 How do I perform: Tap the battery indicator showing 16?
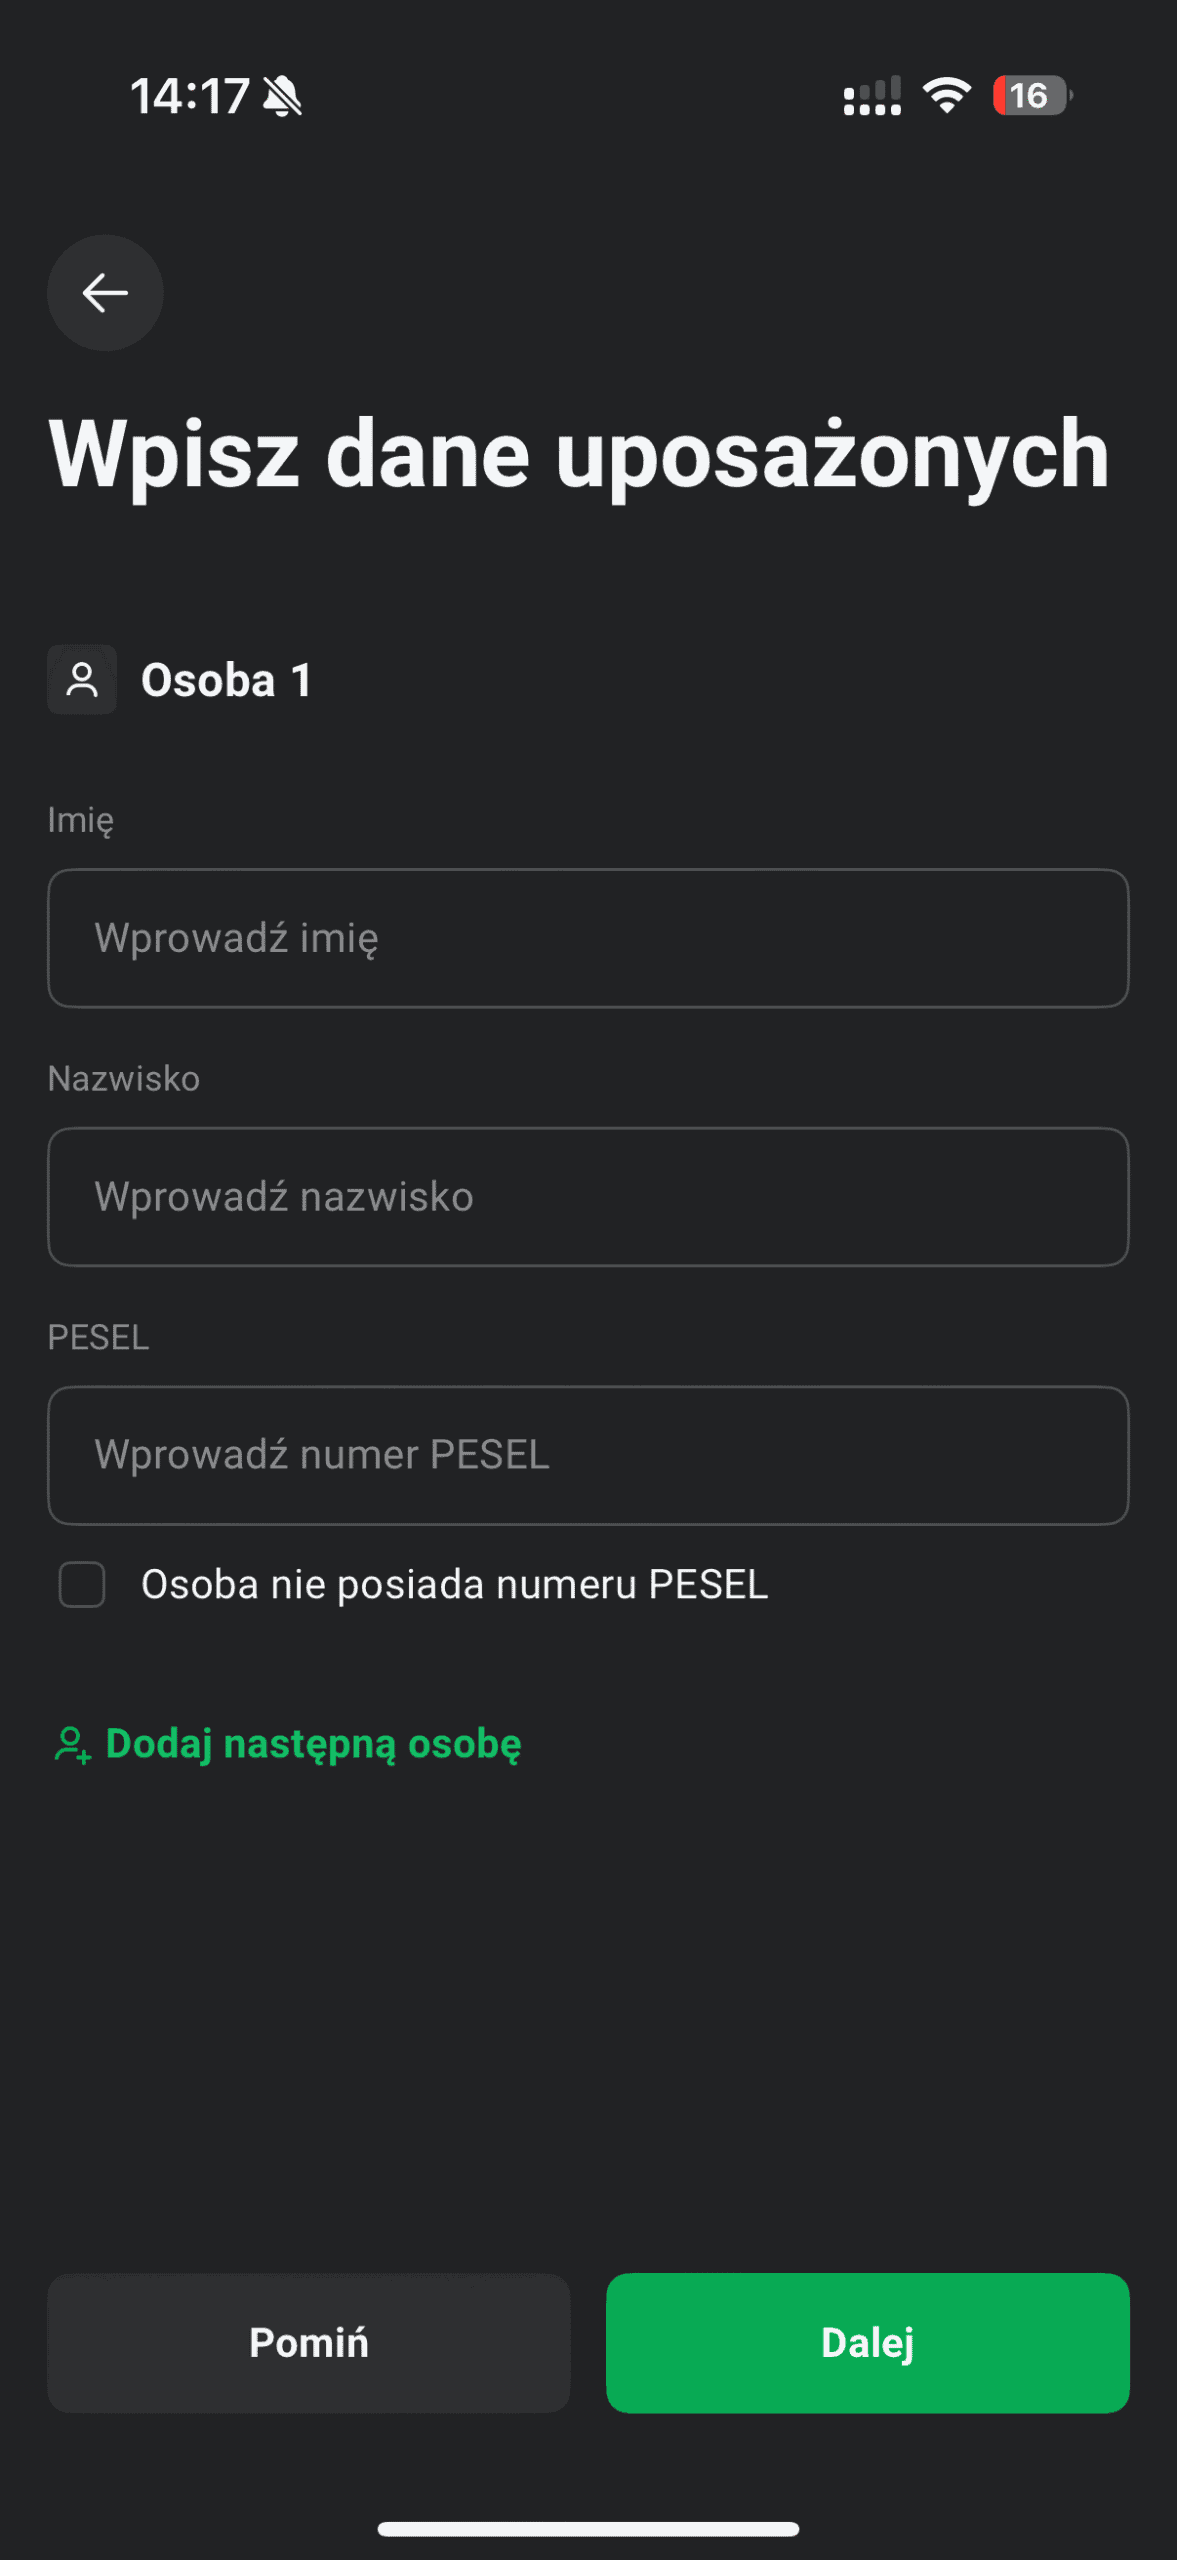pyautogui.click(x=1031, y=96)
